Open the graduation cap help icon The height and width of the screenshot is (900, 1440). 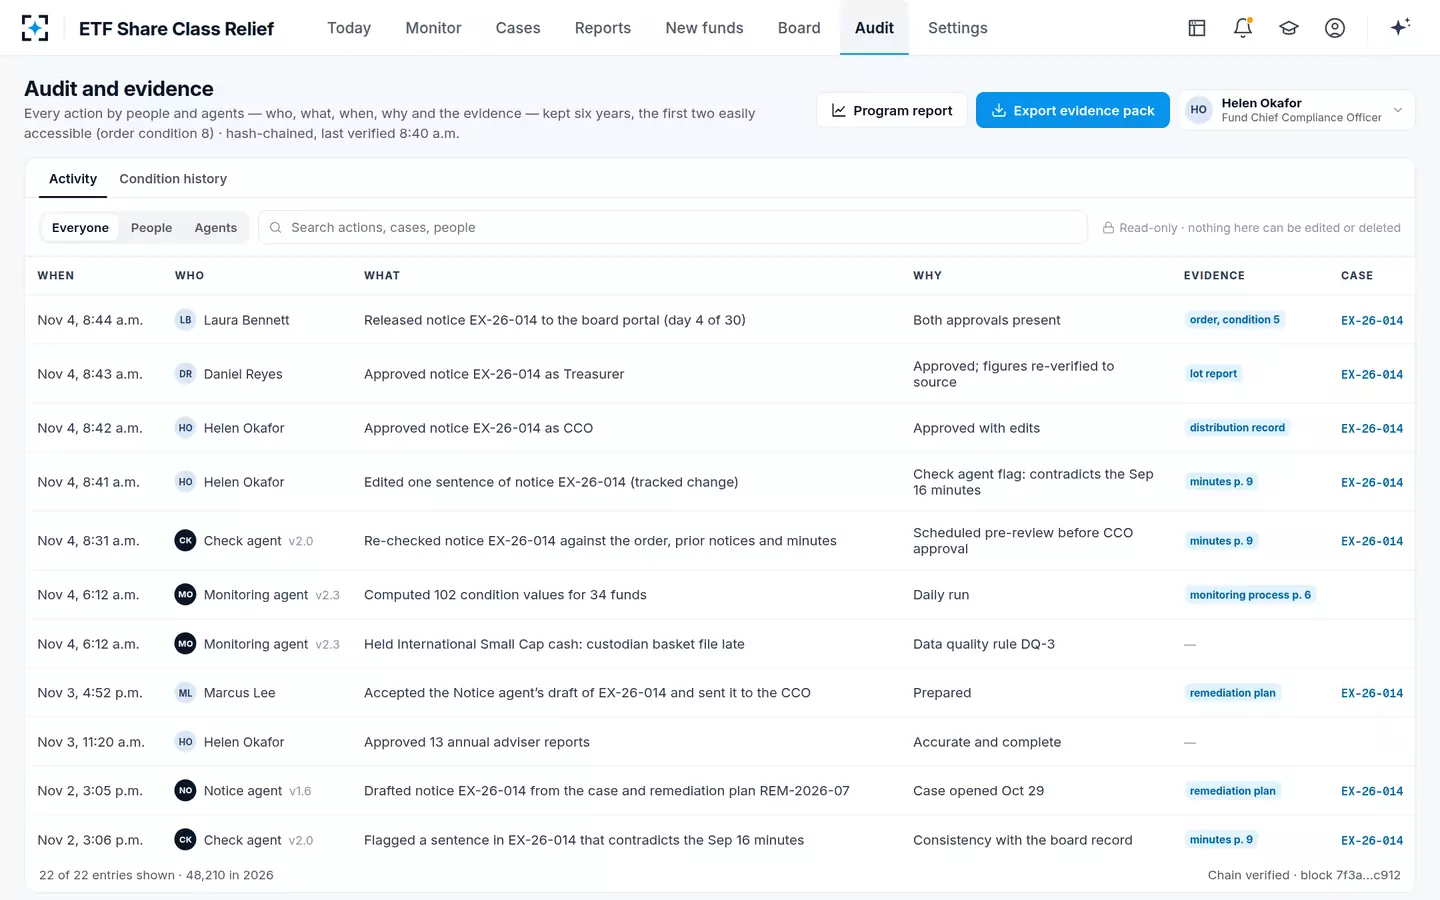coord(1289,28)
